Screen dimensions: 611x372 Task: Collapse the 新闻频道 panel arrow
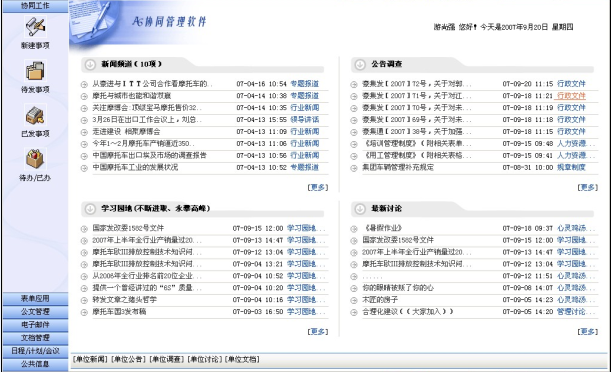click(x=90, y=64)
